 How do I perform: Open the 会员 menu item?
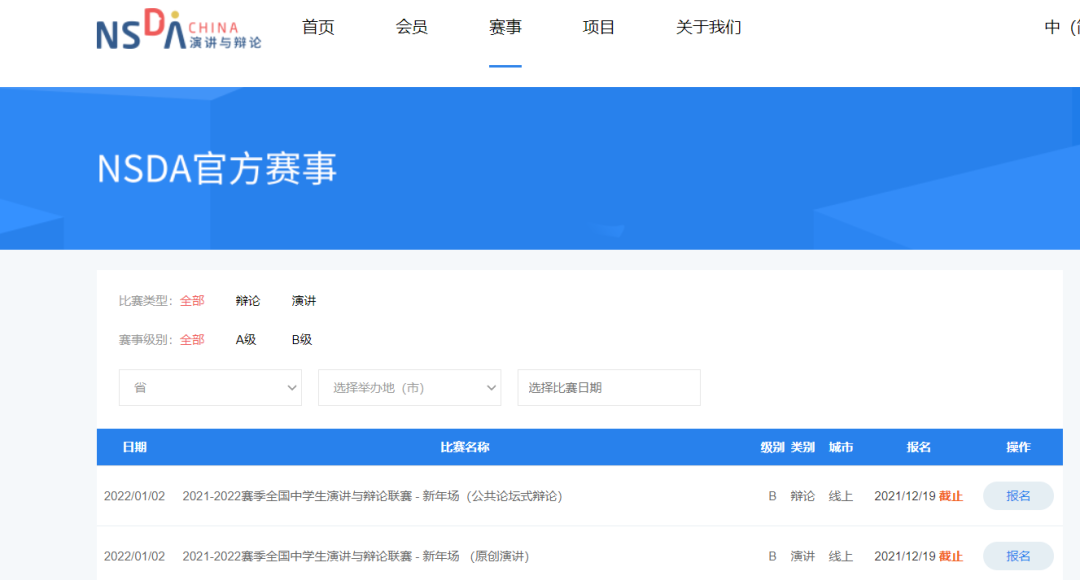pos(412,28)
